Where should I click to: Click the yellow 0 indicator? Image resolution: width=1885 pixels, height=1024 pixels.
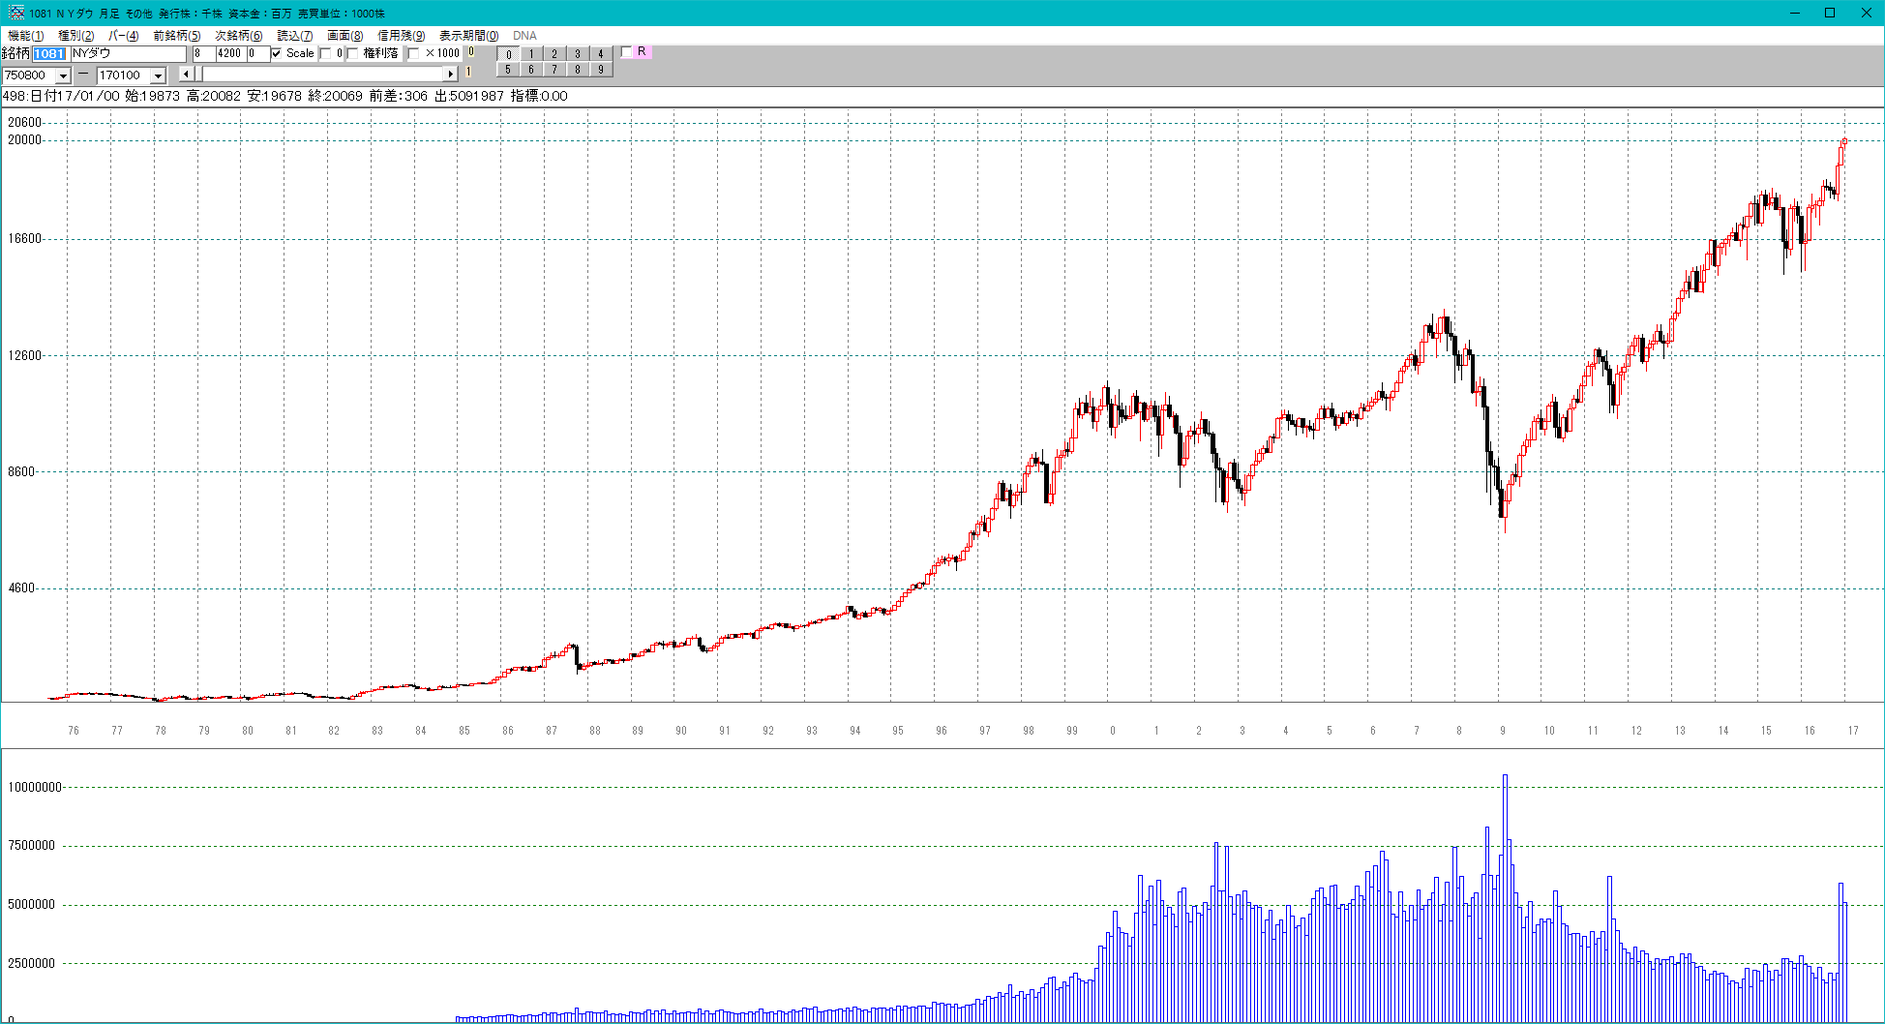pyautogui.click(x=471, y=52)
